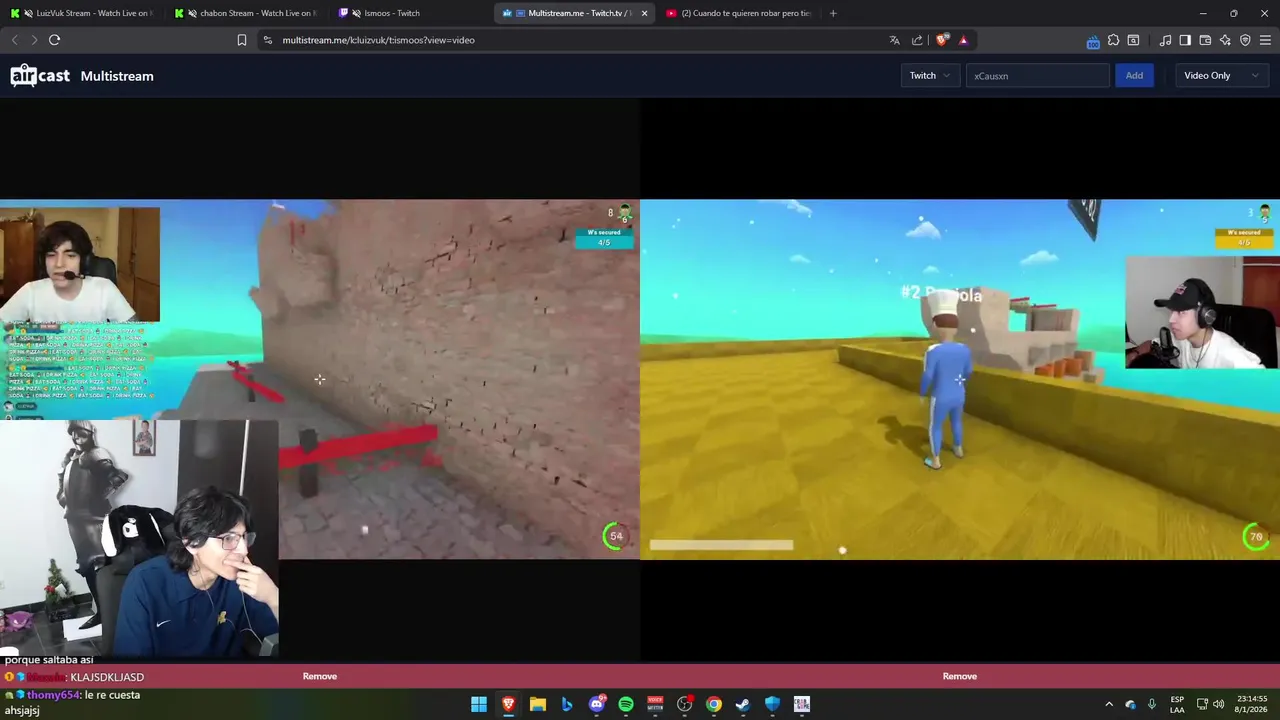
Task: Open File Explorer from the taskbar
Action: point(538,704)
